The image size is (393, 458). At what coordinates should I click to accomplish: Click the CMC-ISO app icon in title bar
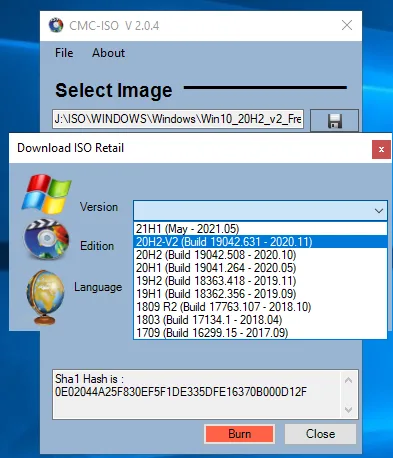click(56, 25)
